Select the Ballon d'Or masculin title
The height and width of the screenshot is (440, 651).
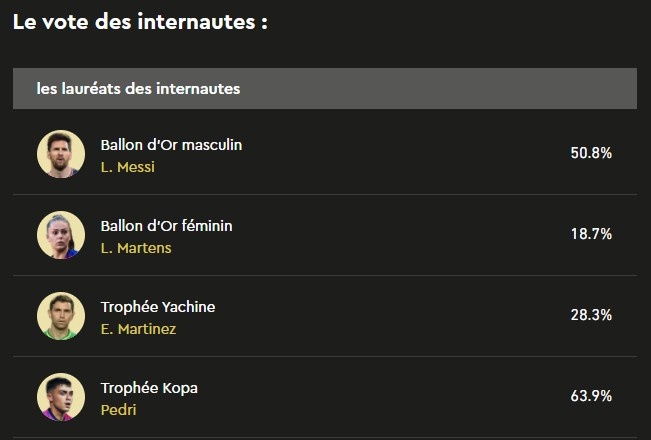[171, 145]
